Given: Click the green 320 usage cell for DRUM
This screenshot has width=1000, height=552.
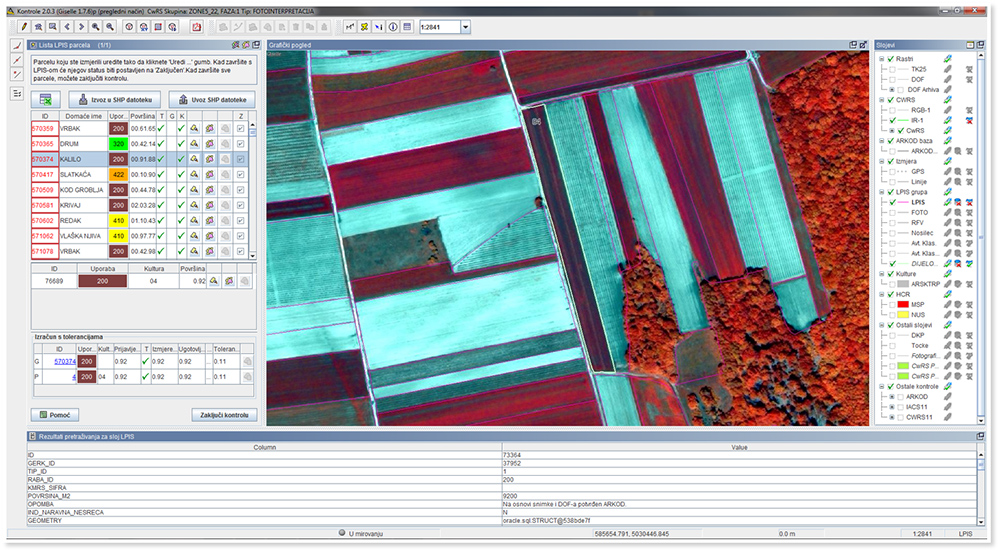Looking at the screenshot, I should tap(118, 144).
